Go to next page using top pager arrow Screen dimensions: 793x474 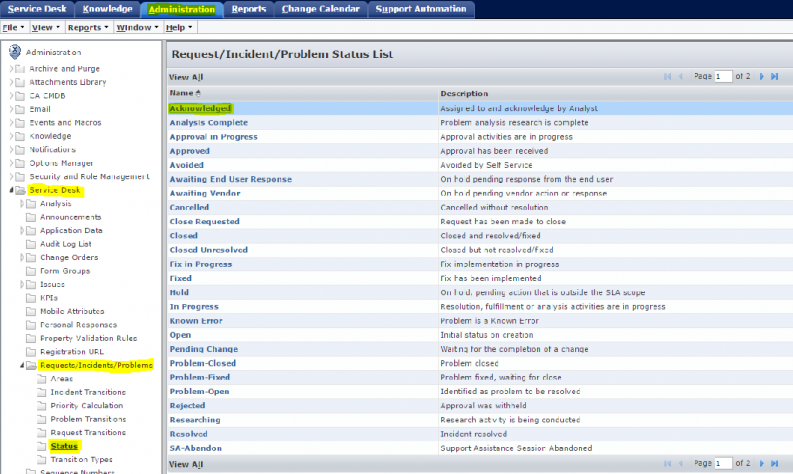tap(762, 76)
